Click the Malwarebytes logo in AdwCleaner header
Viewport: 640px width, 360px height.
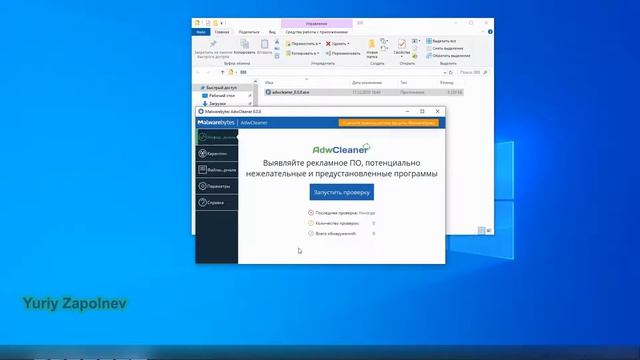point(216,122)
